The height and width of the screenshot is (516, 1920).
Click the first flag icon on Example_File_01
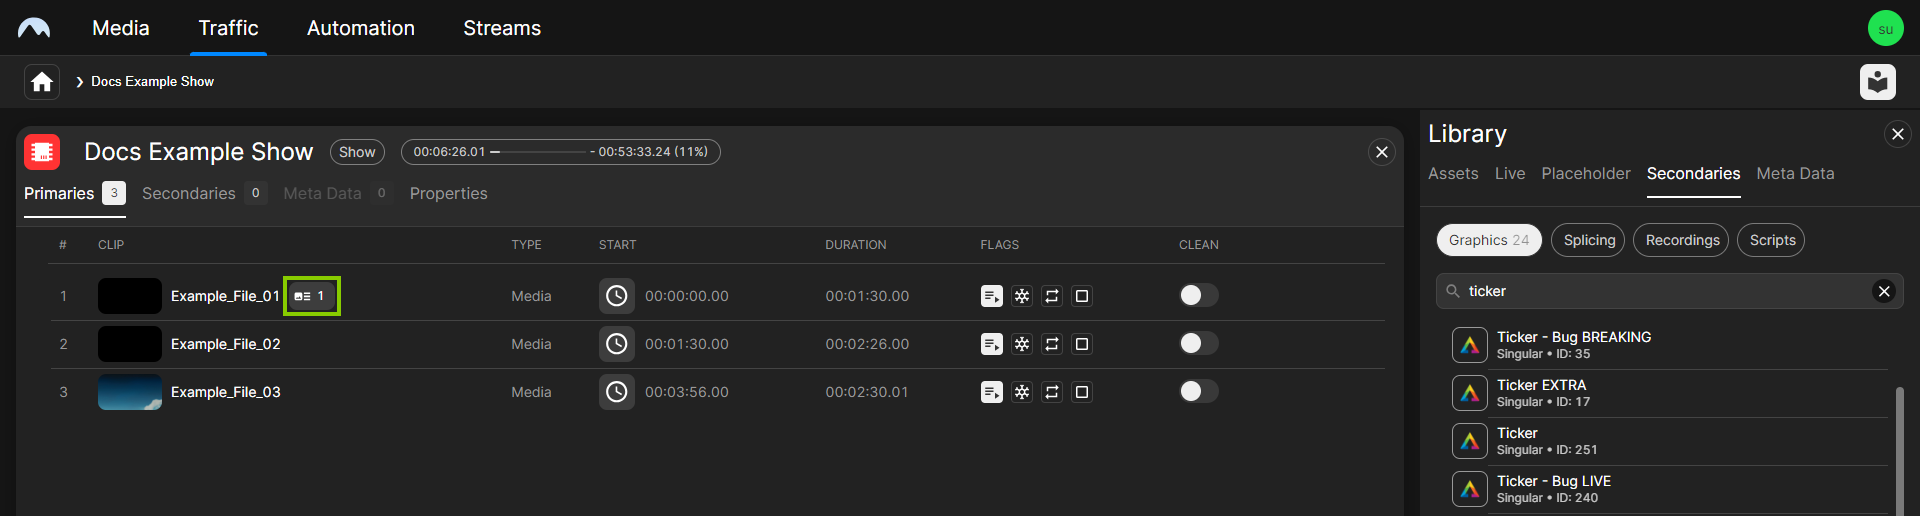point(991,296)
